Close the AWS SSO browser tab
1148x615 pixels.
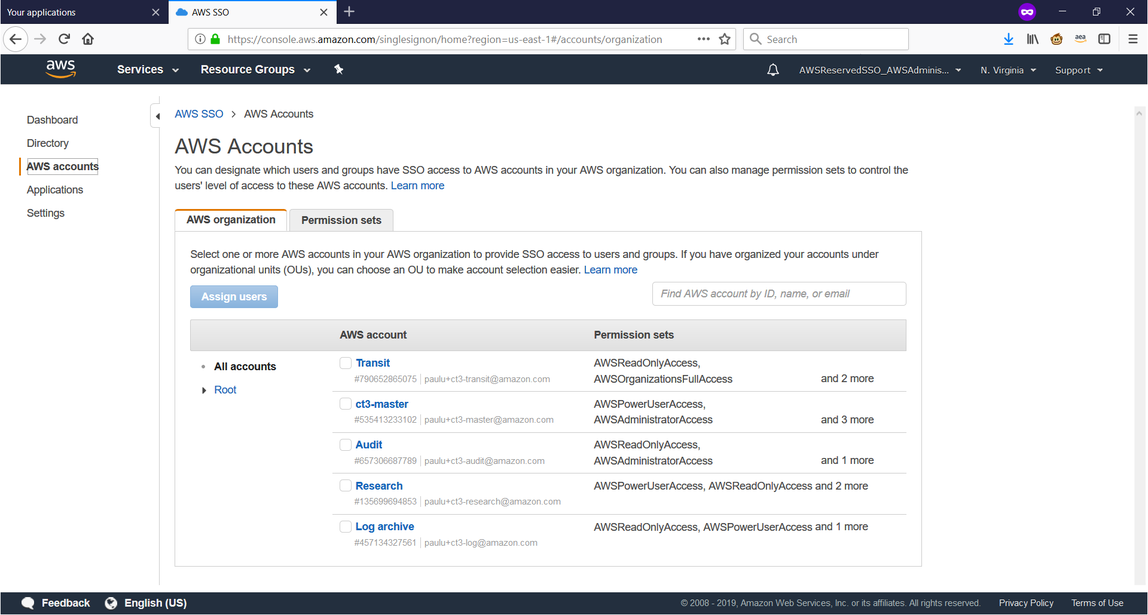324,12
